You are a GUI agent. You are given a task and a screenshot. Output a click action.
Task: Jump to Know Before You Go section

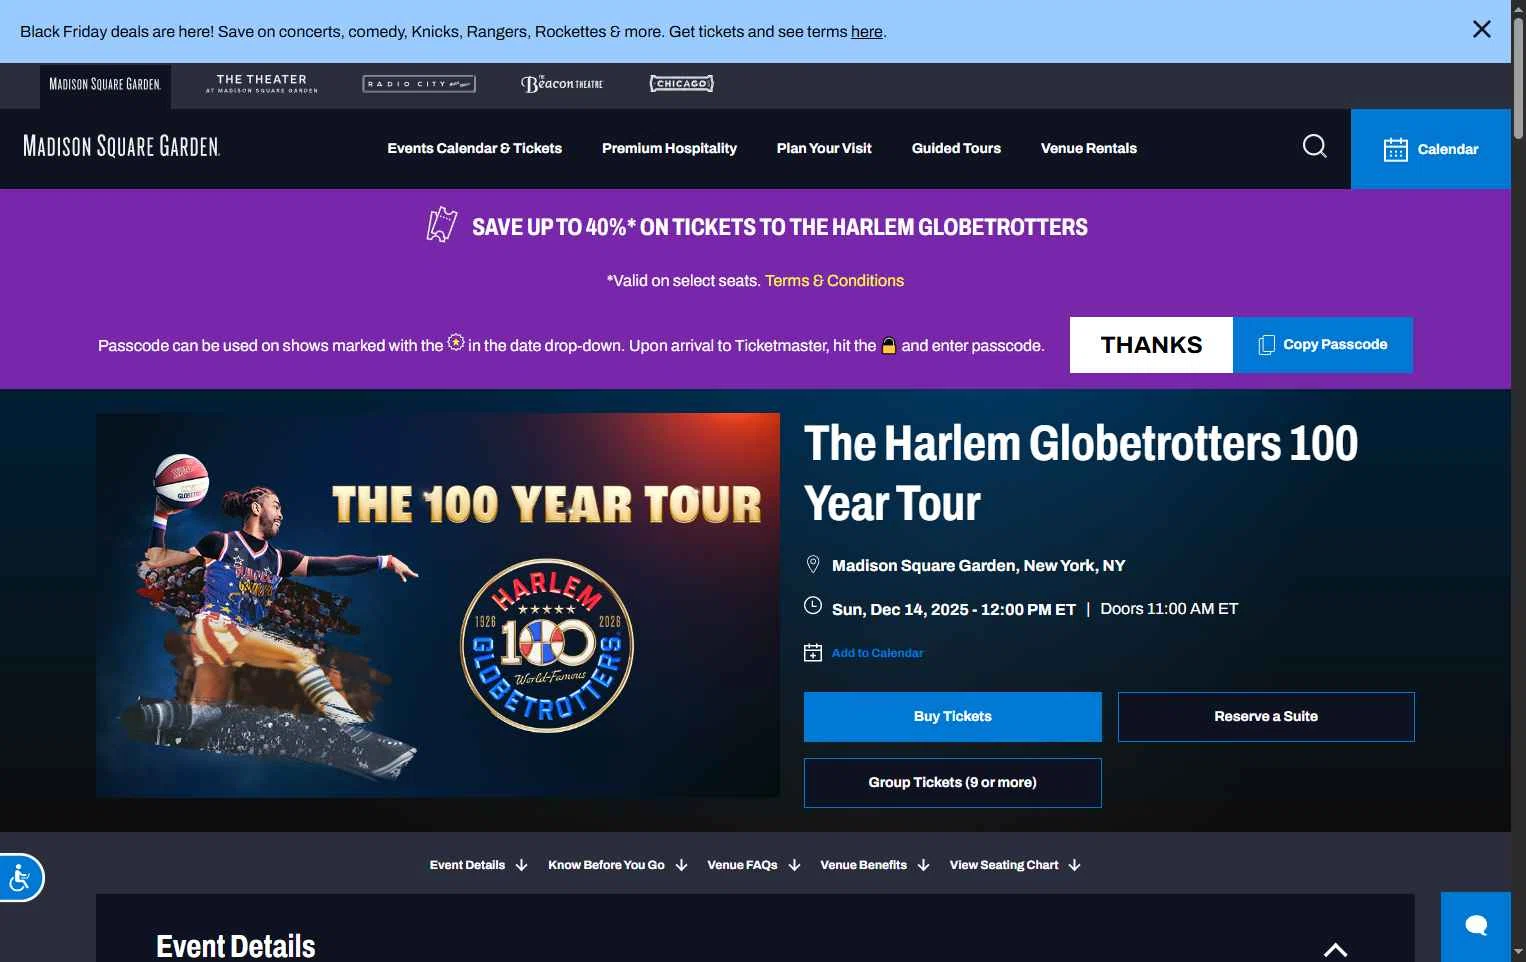click(617, 865)
